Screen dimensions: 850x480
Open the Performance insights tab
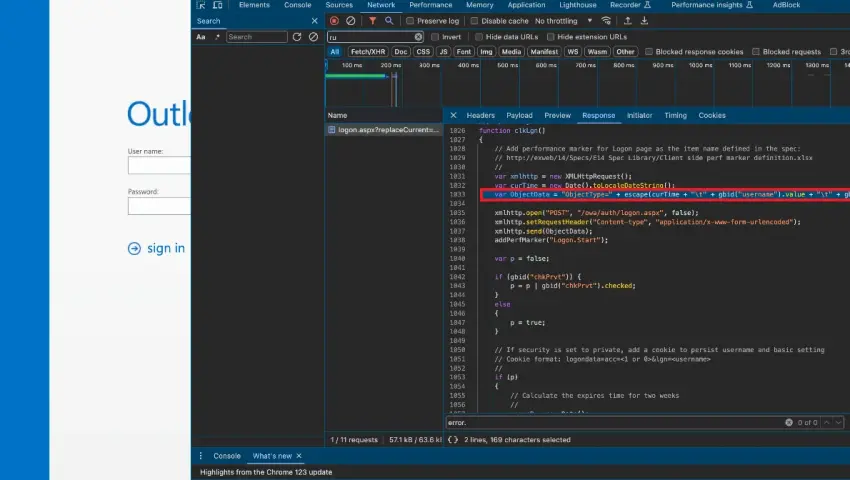pyautogui.click(x=712, y=5)
